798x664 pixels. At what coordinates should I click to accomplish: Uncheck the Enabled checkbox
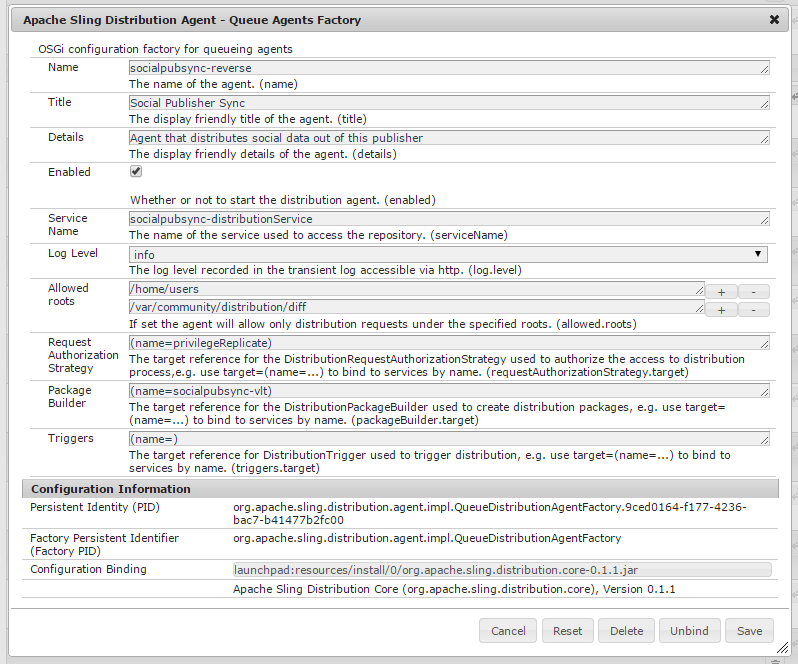click(x=136, y=171)
